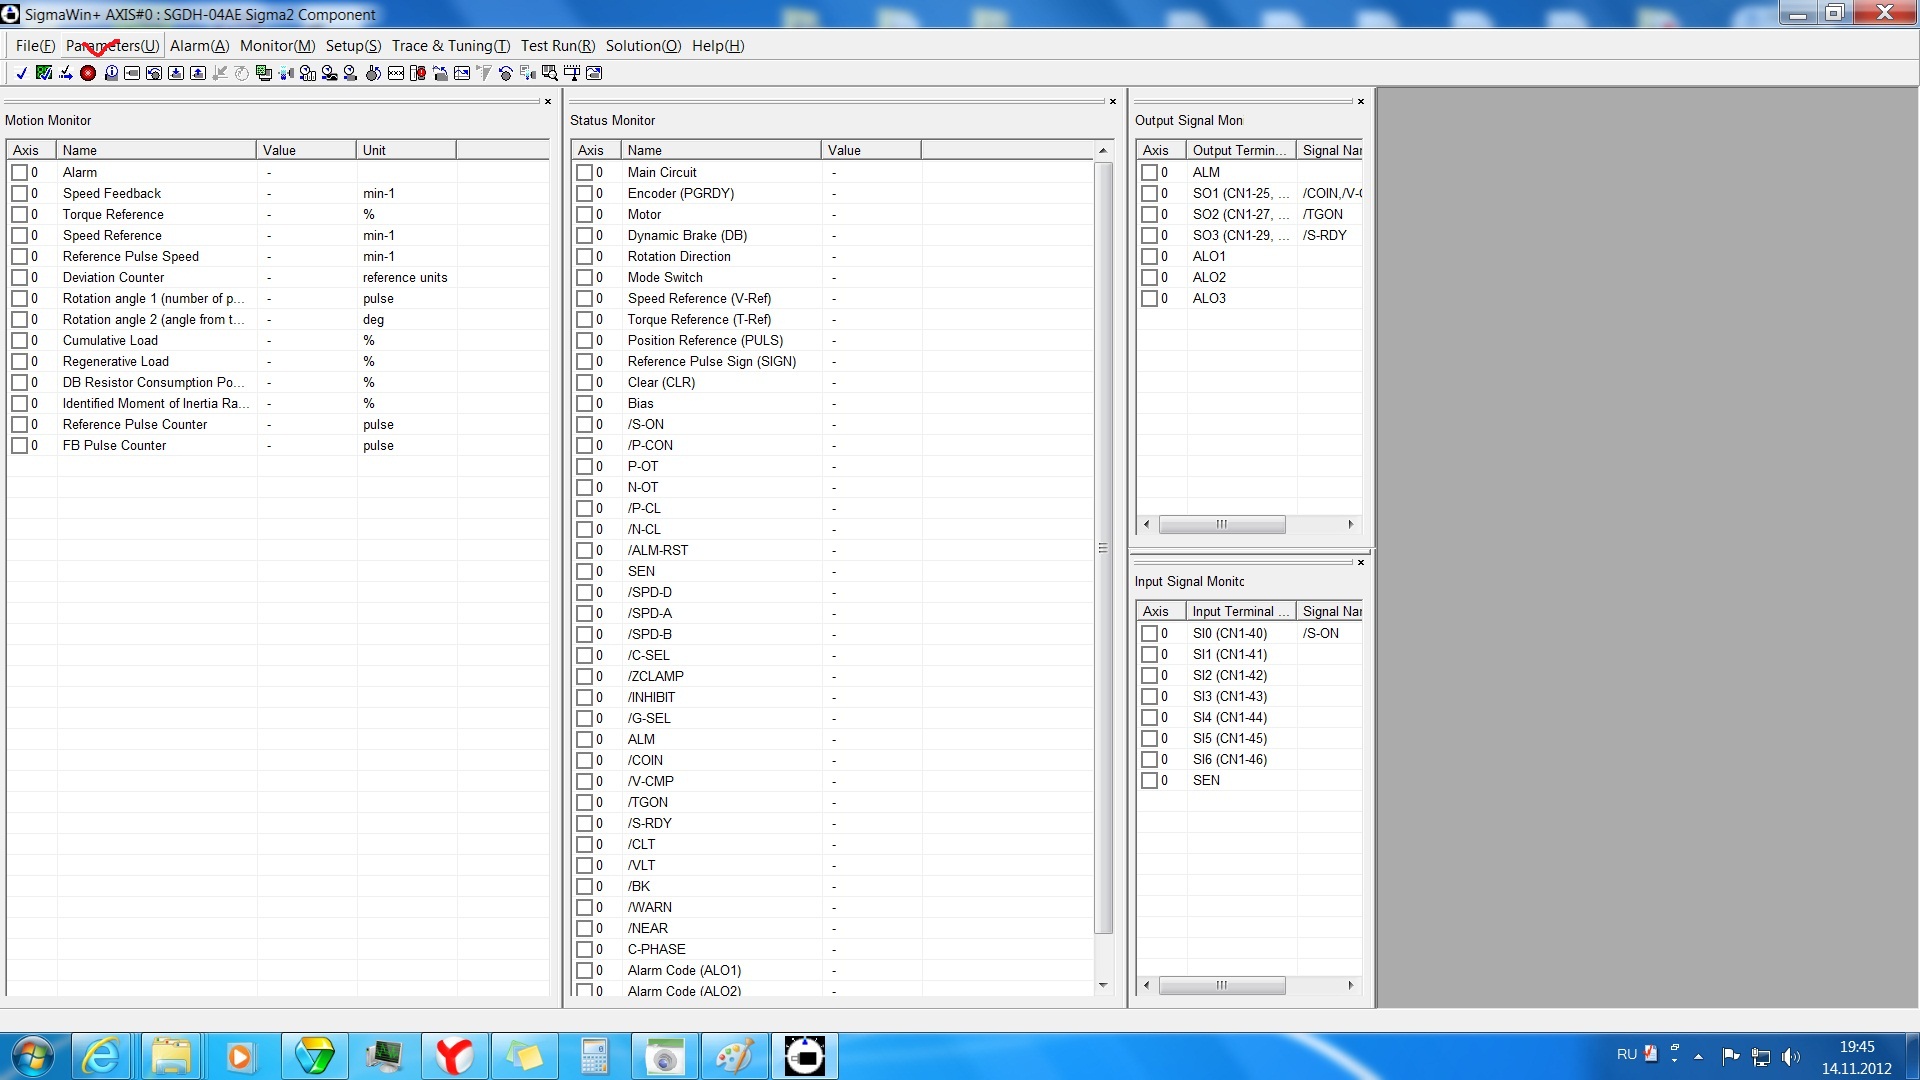Click the red circle toolbar icon
The height and width of the screenshot is (1080, 1920).
[88, 73]
